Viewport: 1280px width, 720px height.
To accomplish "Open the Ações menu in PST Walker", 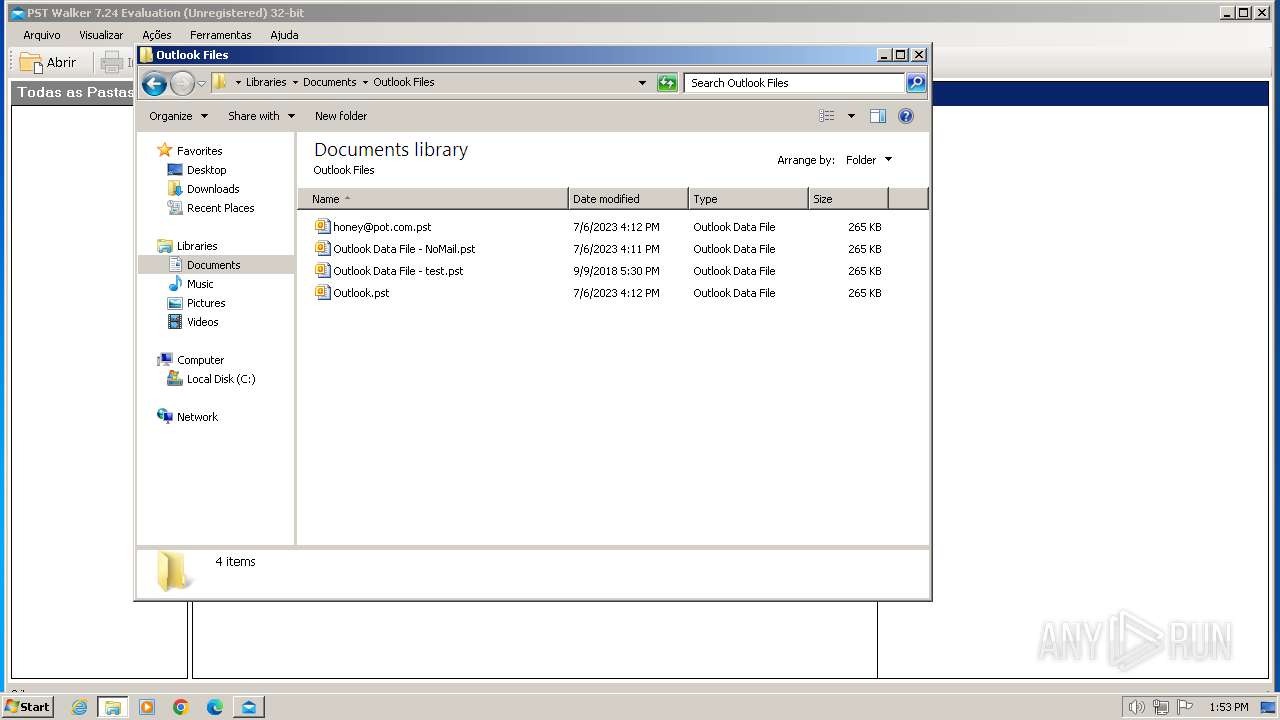I will [157, 35].
